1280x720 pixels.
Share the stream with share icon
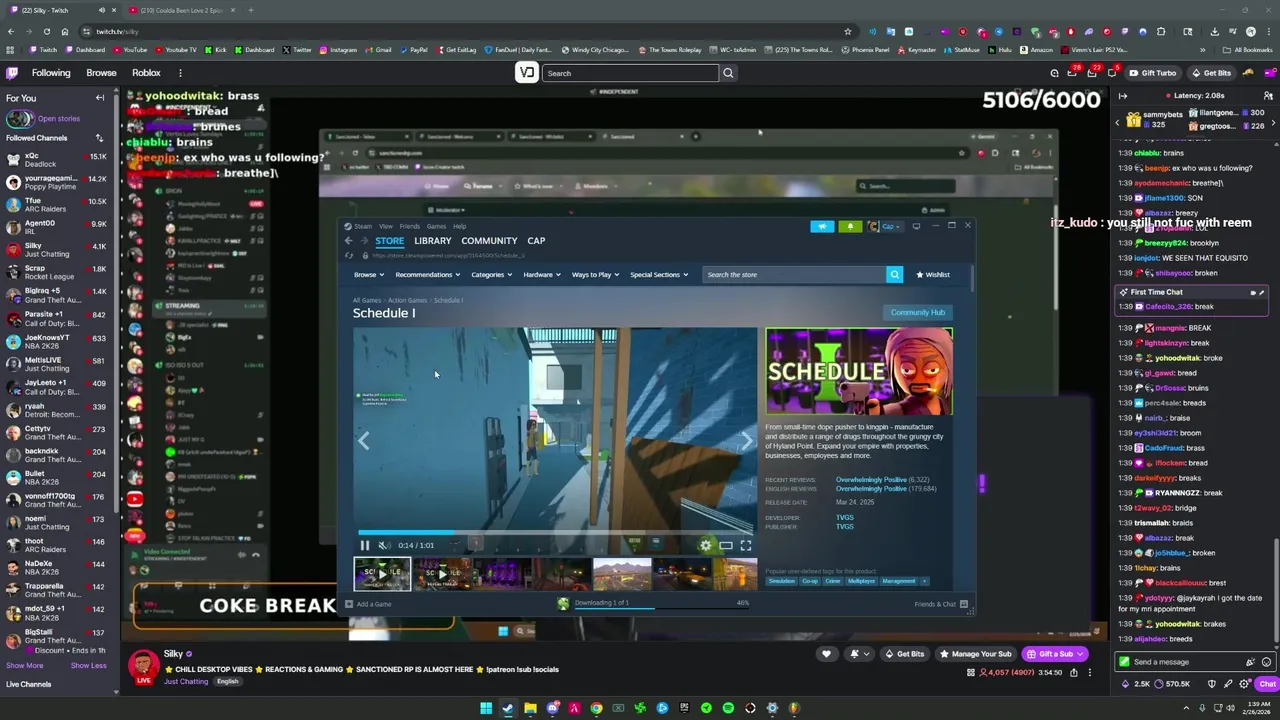coord(1074,673)
